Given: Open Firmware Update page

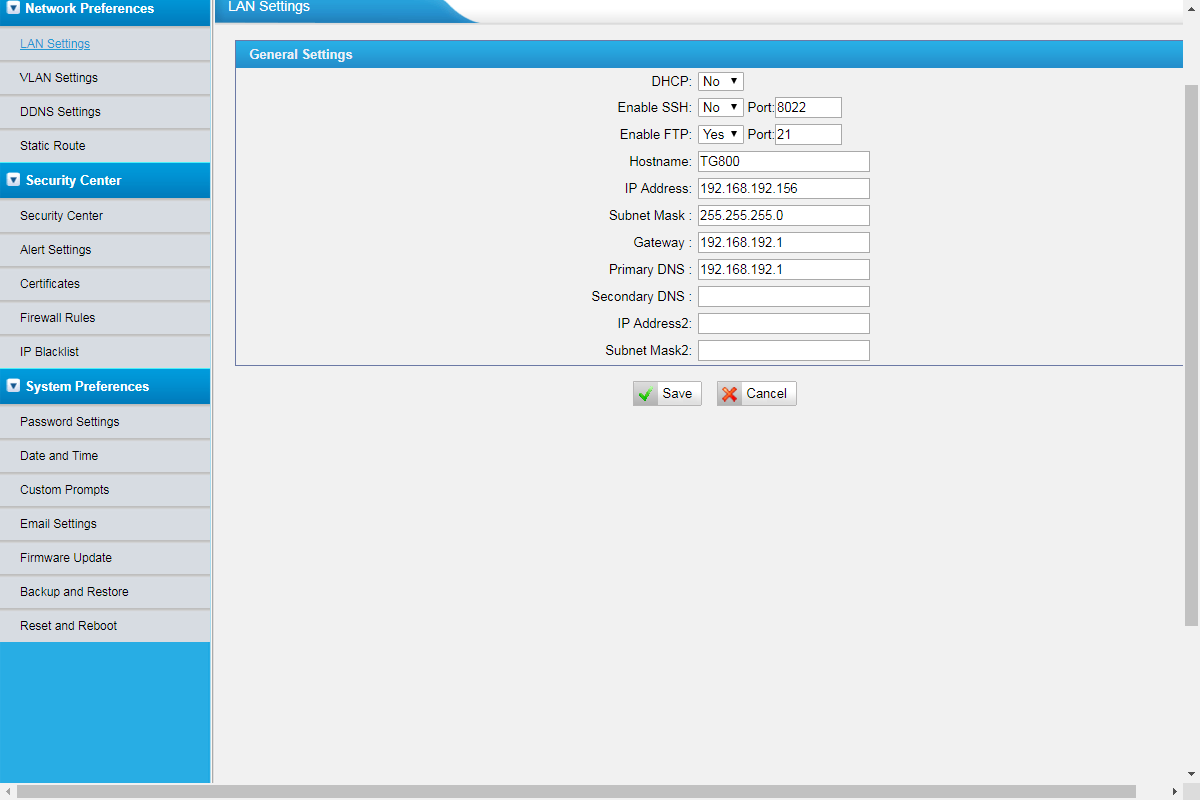Looking at the screenshot, I should point(66,558).
